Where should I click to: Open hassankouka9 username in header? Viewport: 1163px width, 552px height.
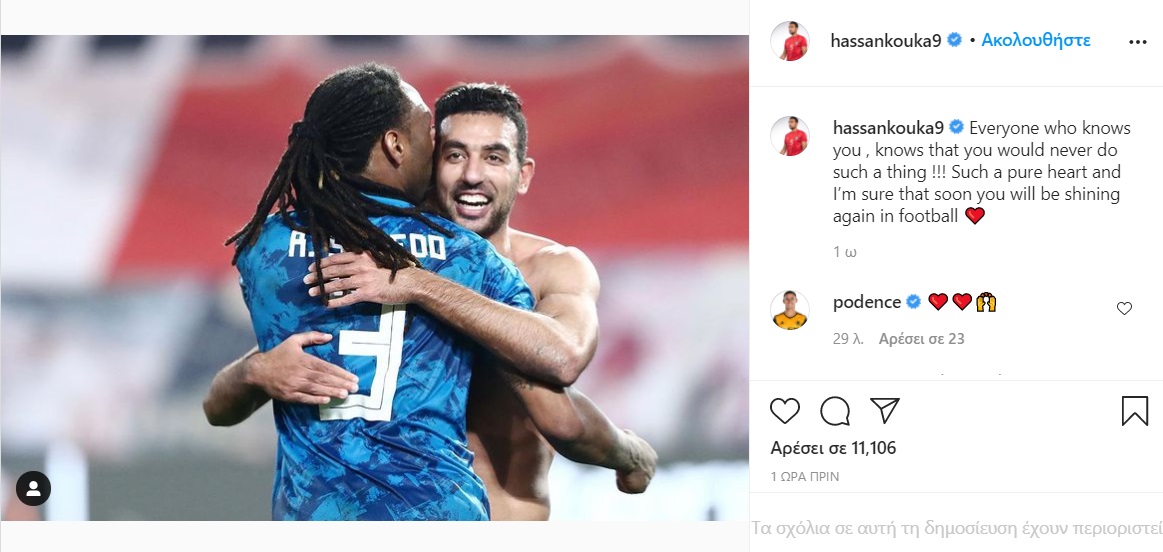[x=886, y=41]
